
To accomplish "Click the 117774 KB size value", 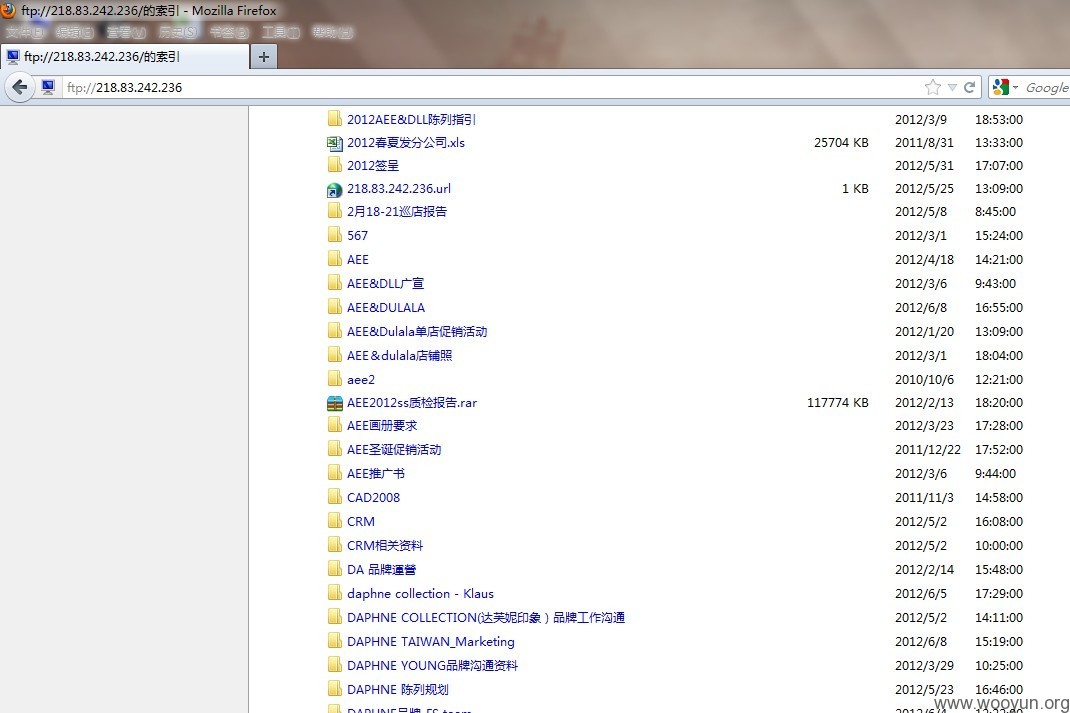I will [x=837, y=403].
